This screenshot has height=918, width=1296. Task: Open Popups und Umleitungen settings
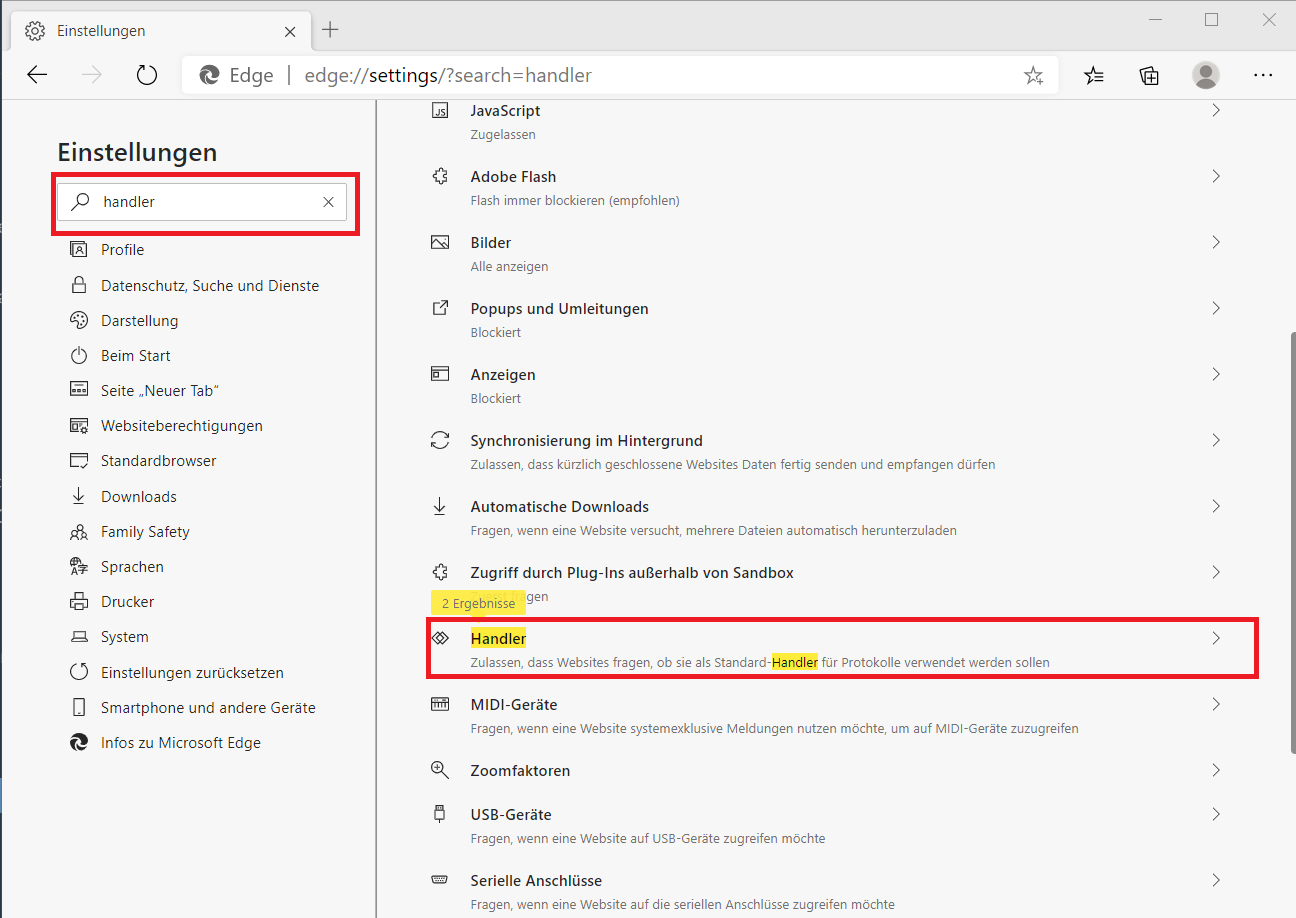coord(559,309)
